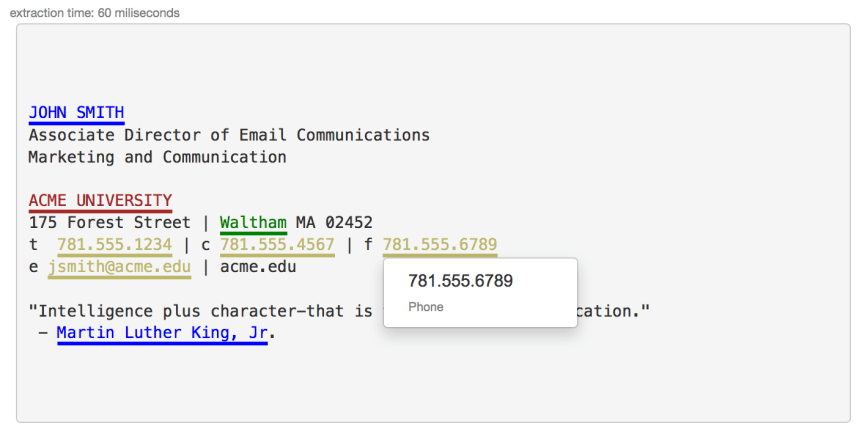Click the 'f' label before the fax number
Image resolution: width=862 pixels, height=434 pixels.
(x=368, y=244)
